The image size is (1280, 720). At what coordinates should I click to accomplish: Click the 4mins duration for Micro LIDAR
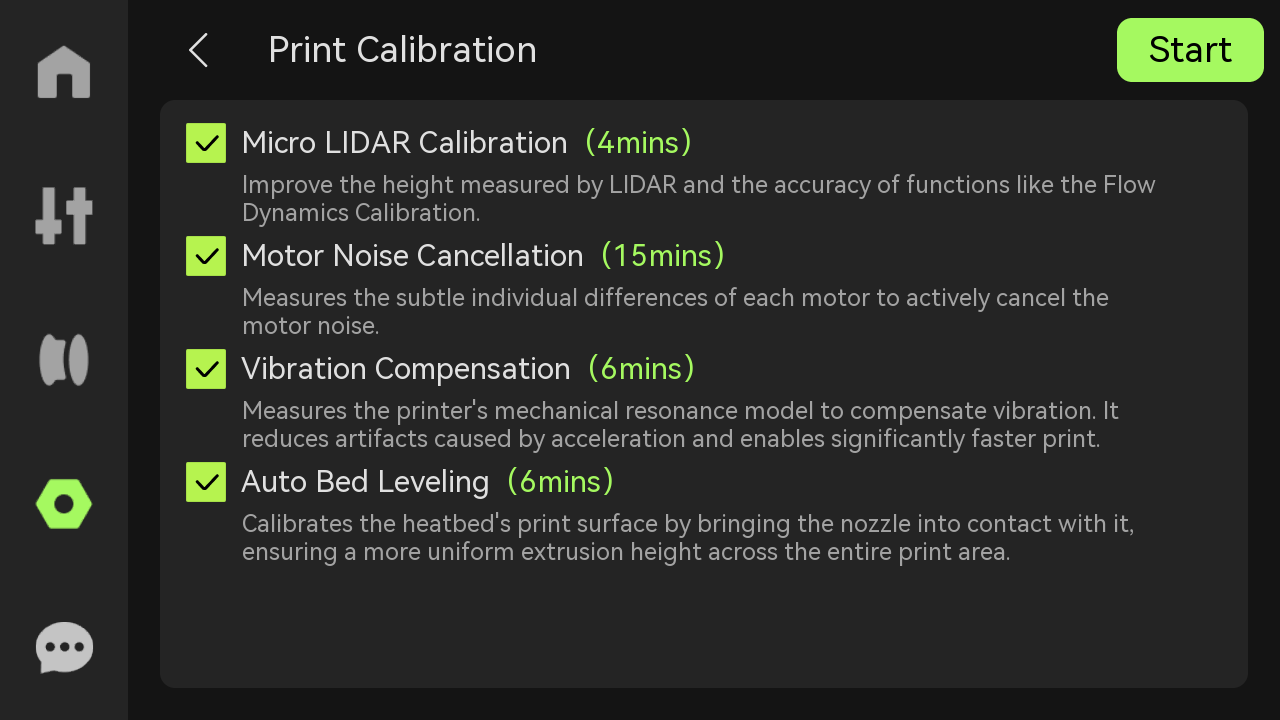(638, 143)
